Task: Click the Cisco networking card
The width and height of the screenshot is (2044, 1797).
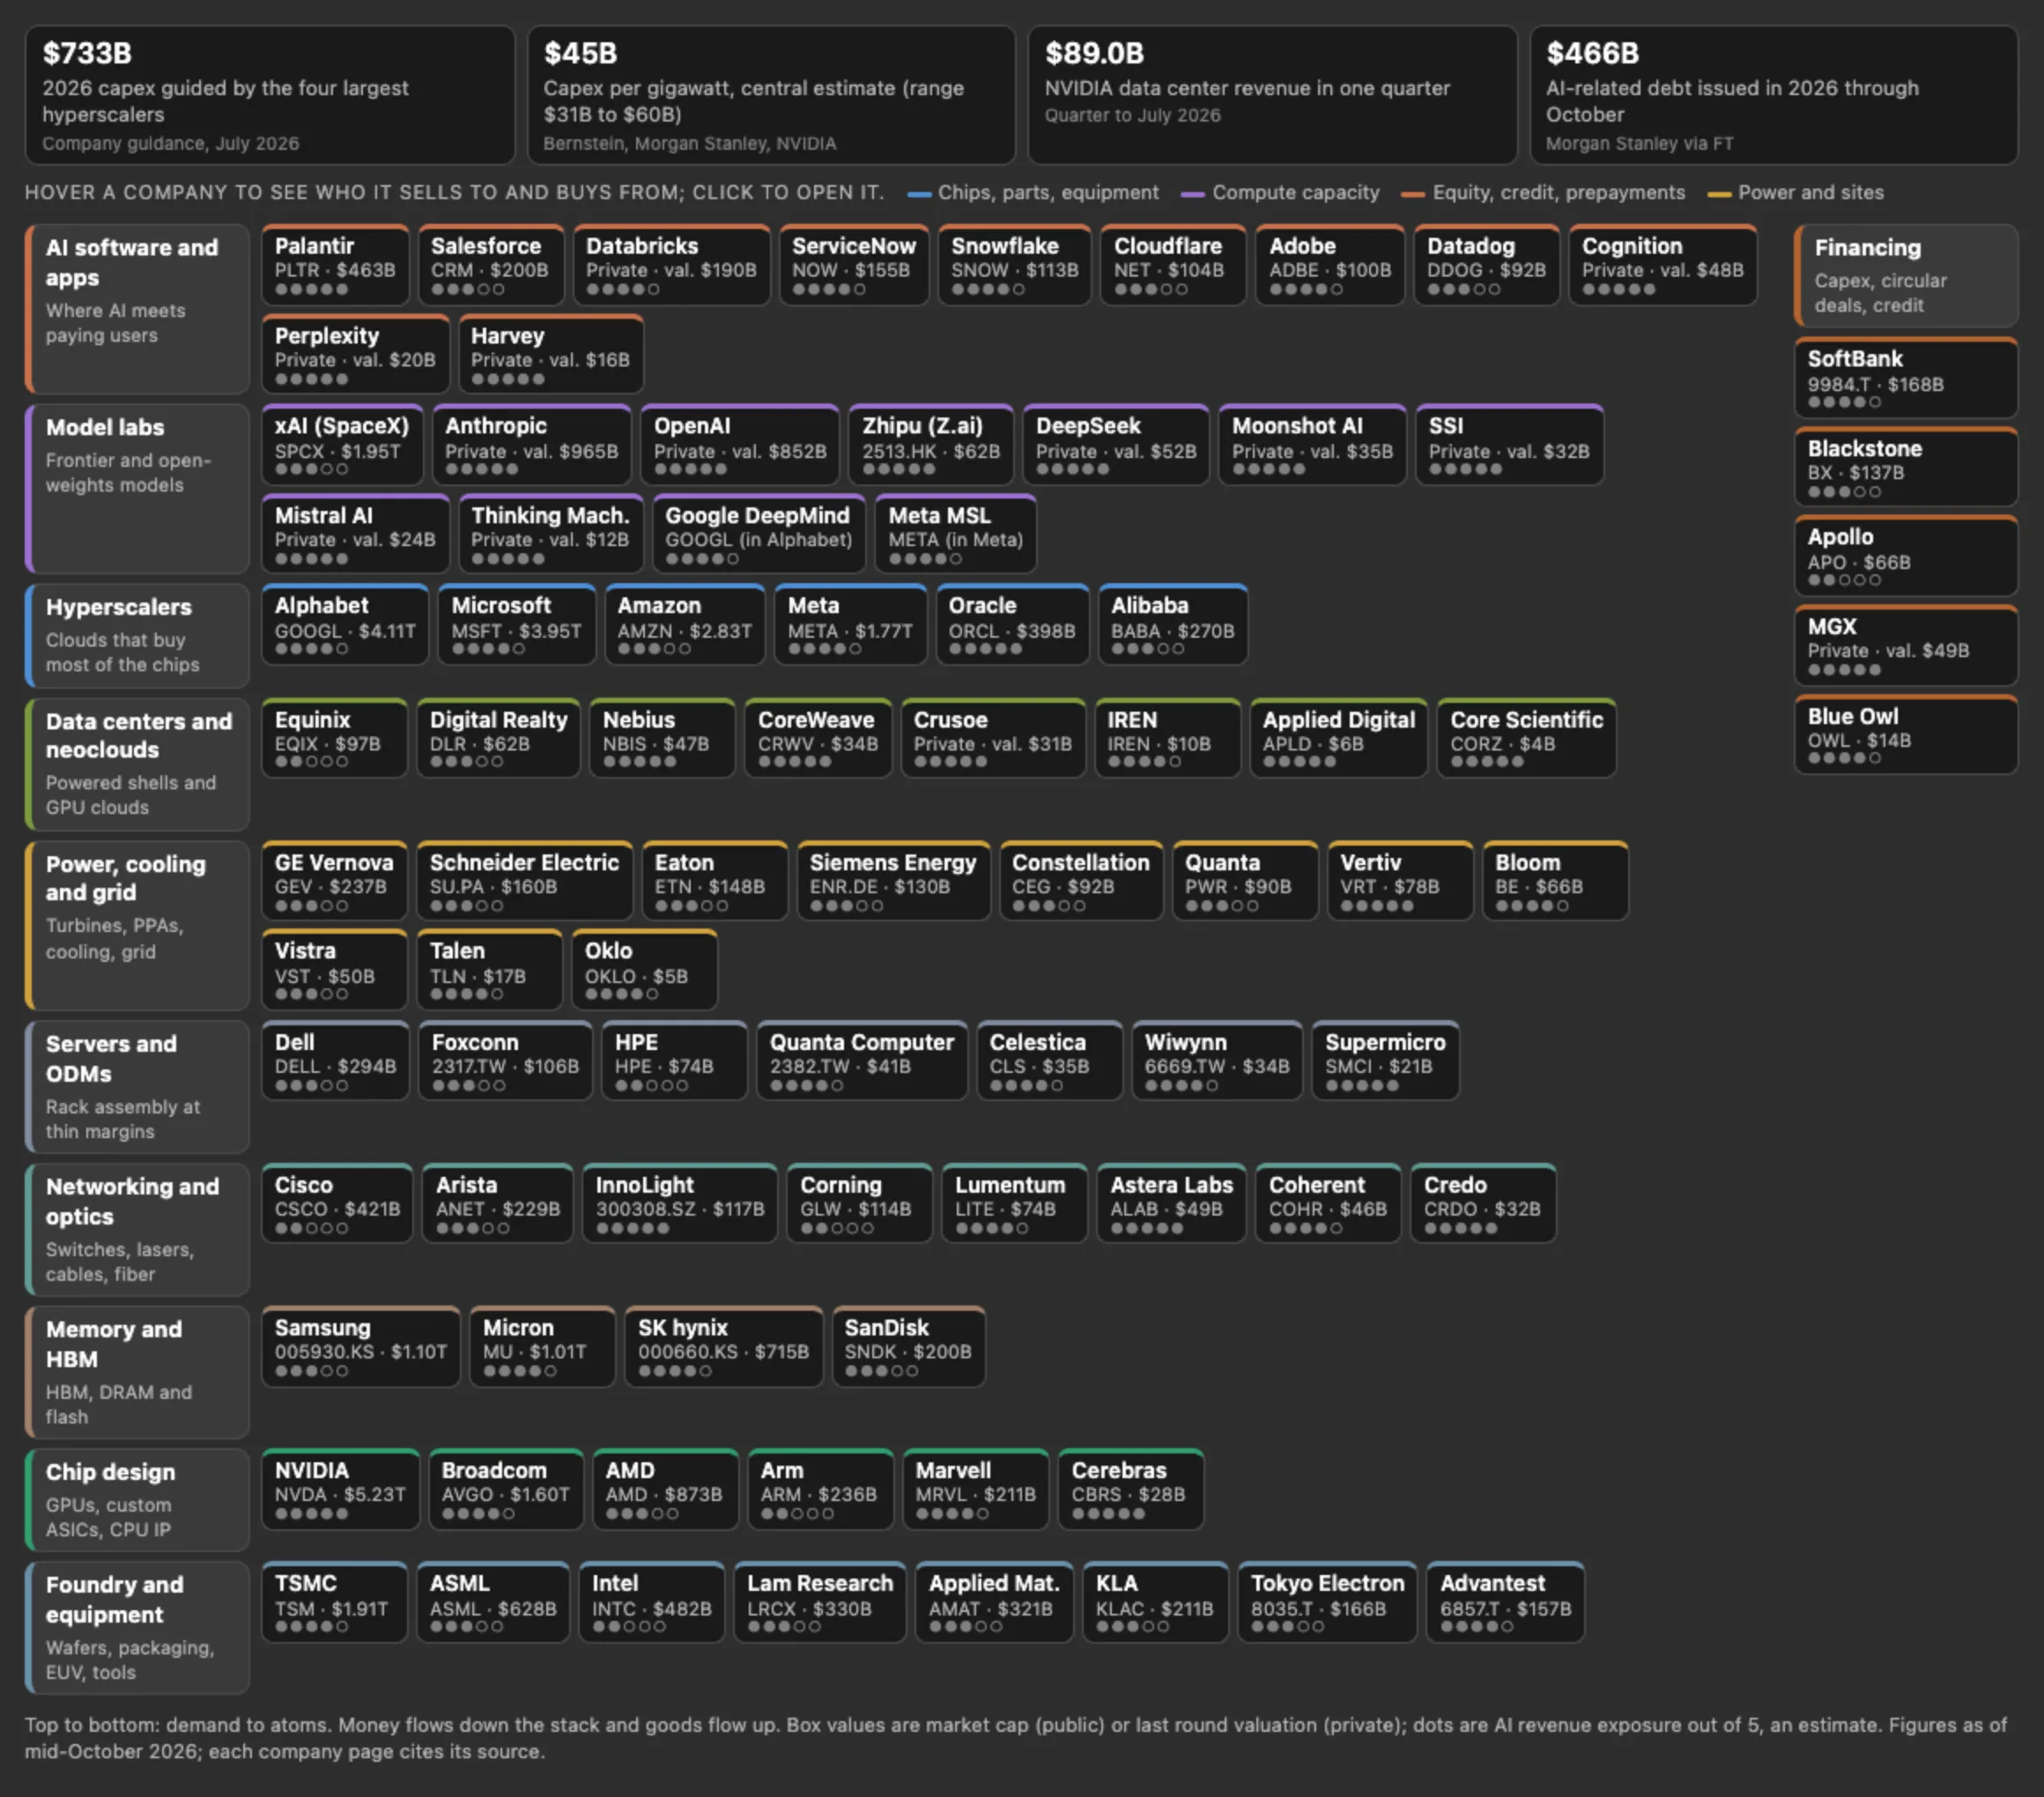Action: (x=337, y=1203)
